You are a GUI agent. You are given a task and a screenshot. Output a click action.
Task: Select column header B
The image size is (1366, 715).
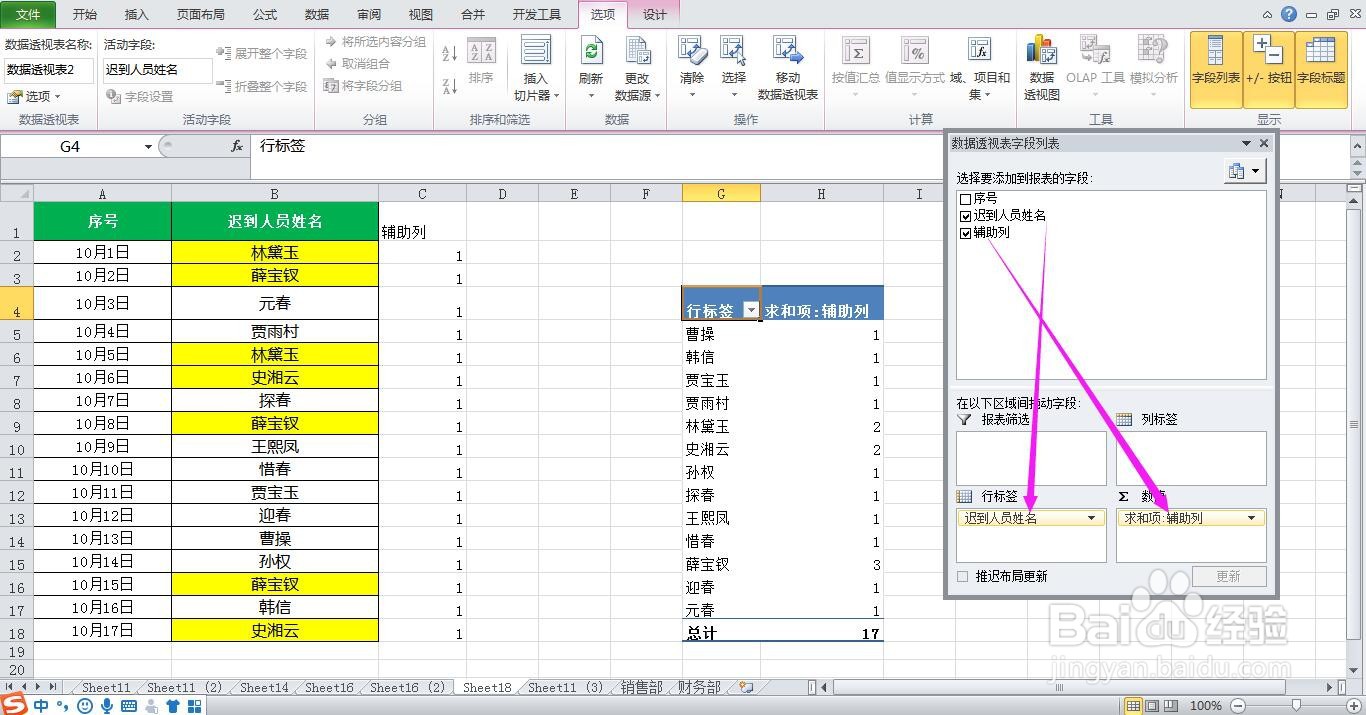[x=275, y=193]
